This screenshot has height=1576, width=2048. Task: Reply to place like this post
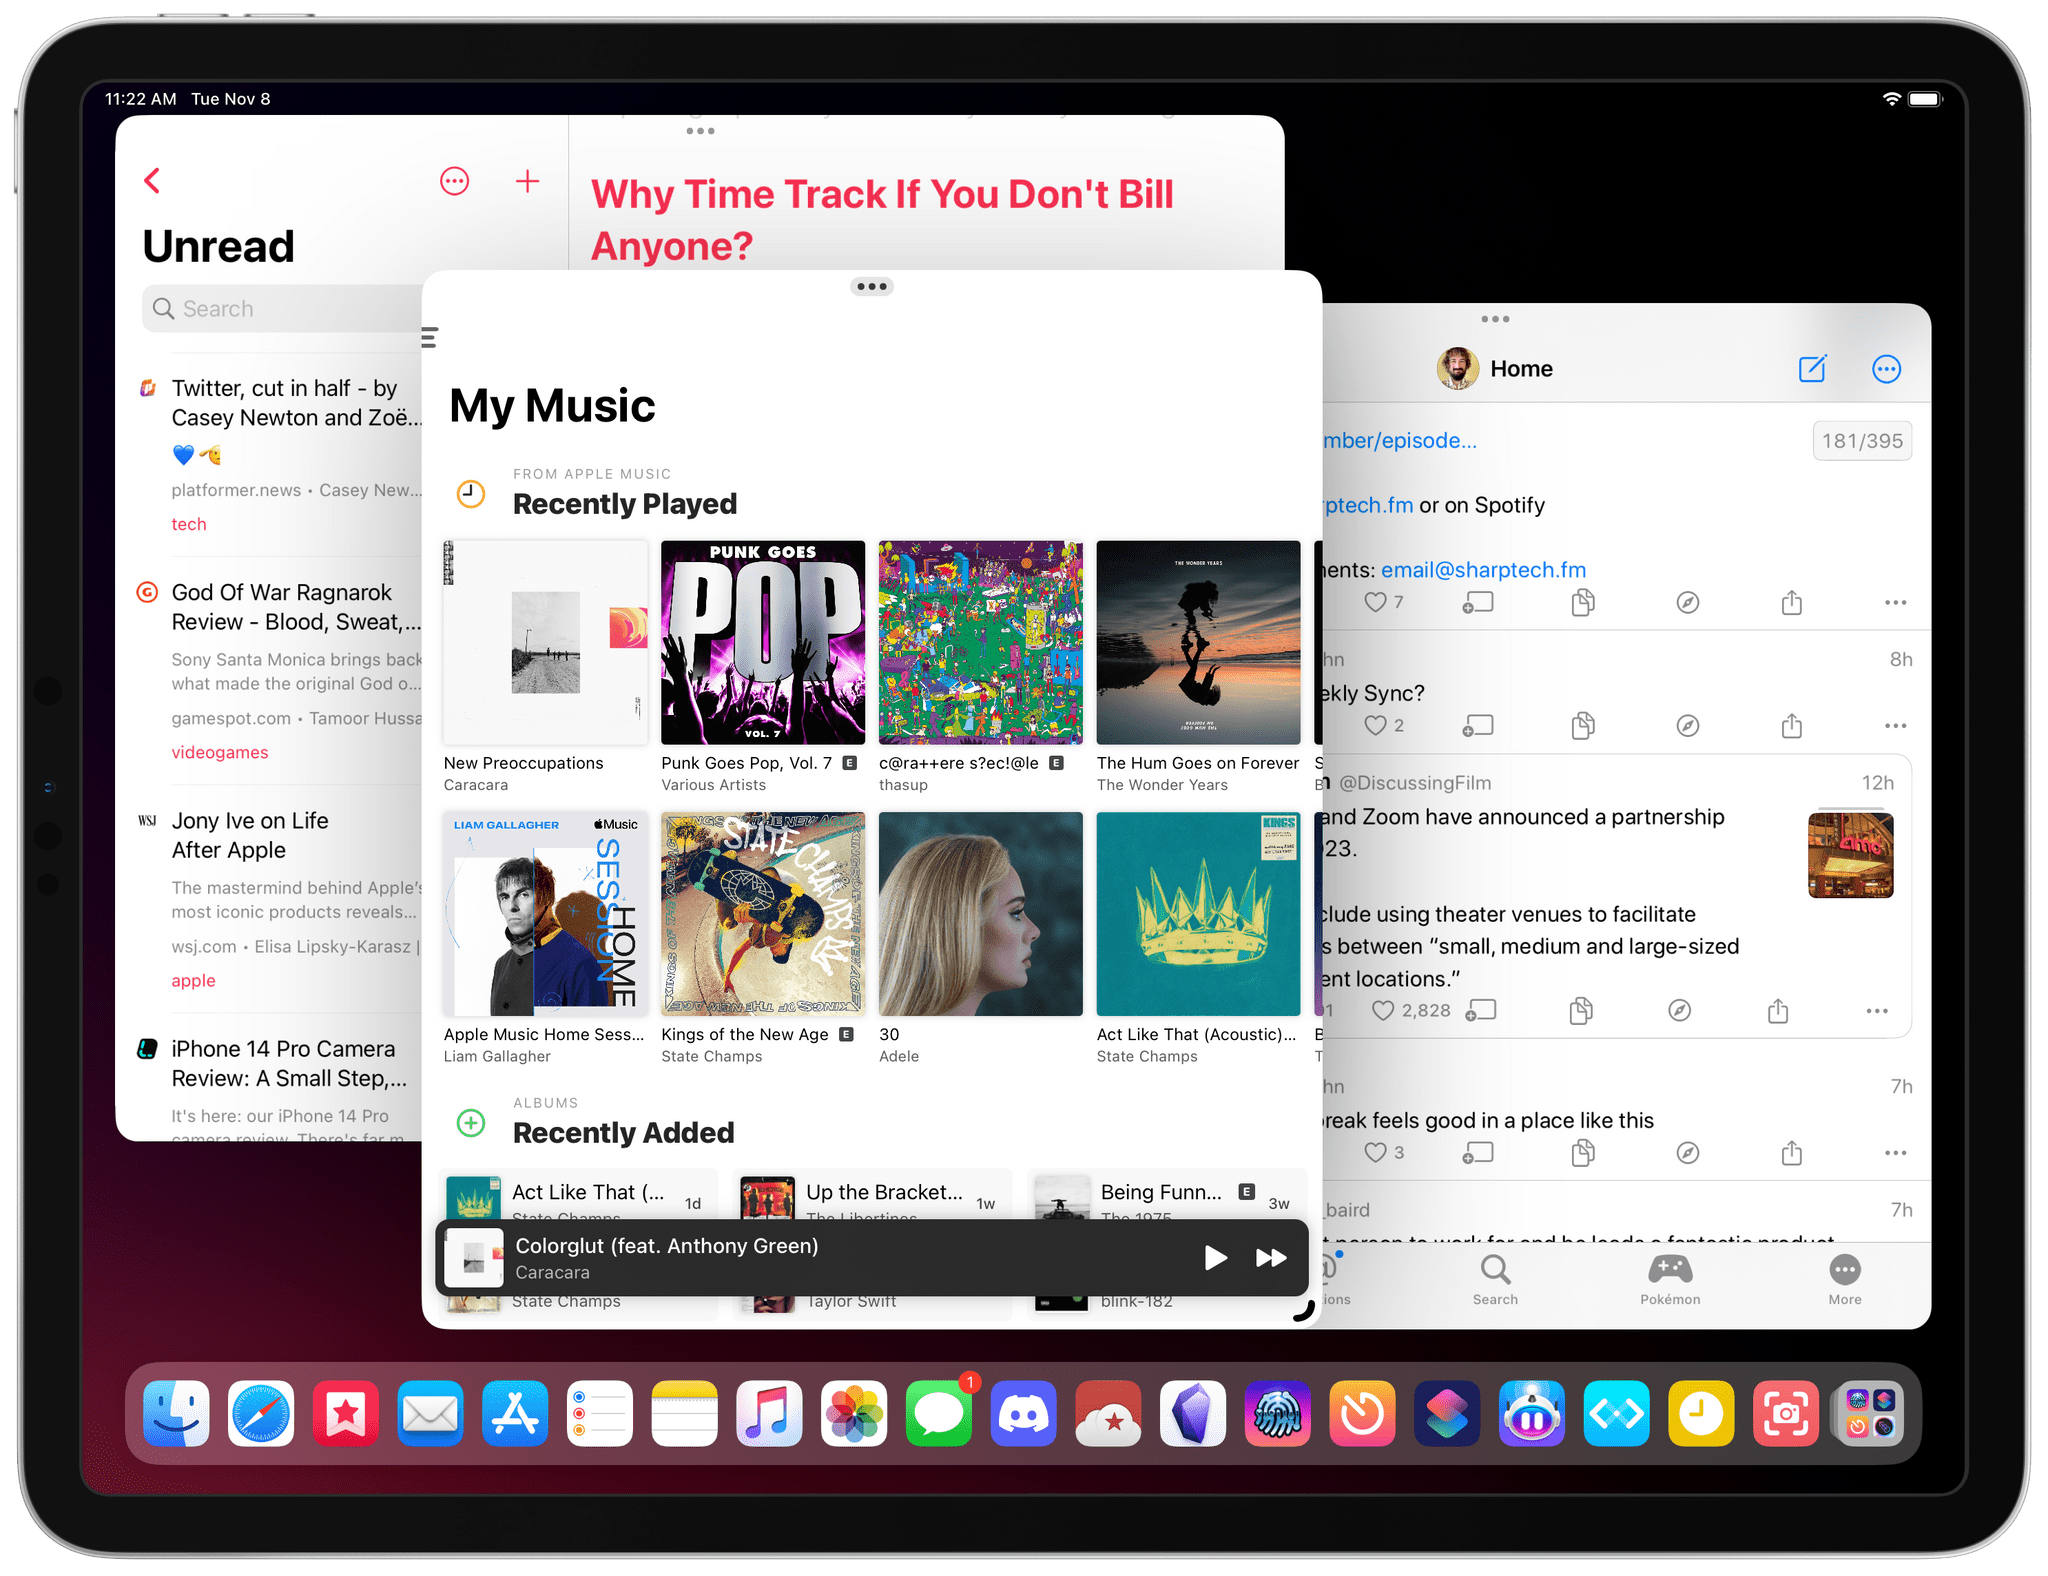point(1478,1153)
